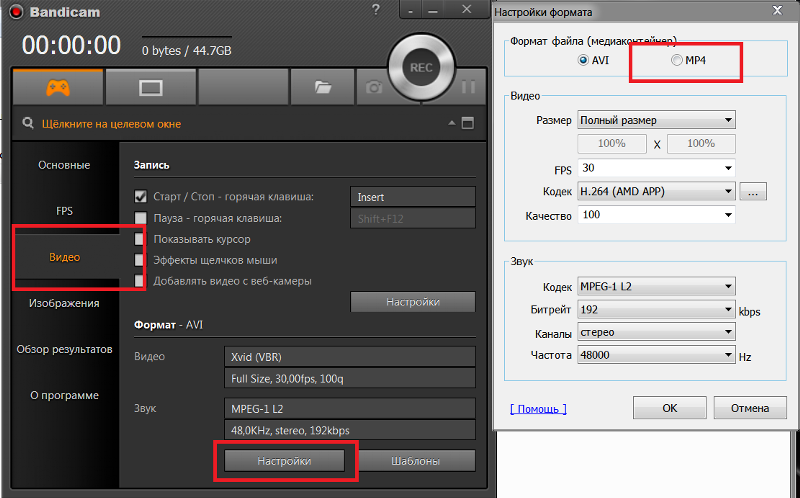This screenshot has width=800, height=498.
Task: Click the width 100% size field
Action: [x=612, y=144]
